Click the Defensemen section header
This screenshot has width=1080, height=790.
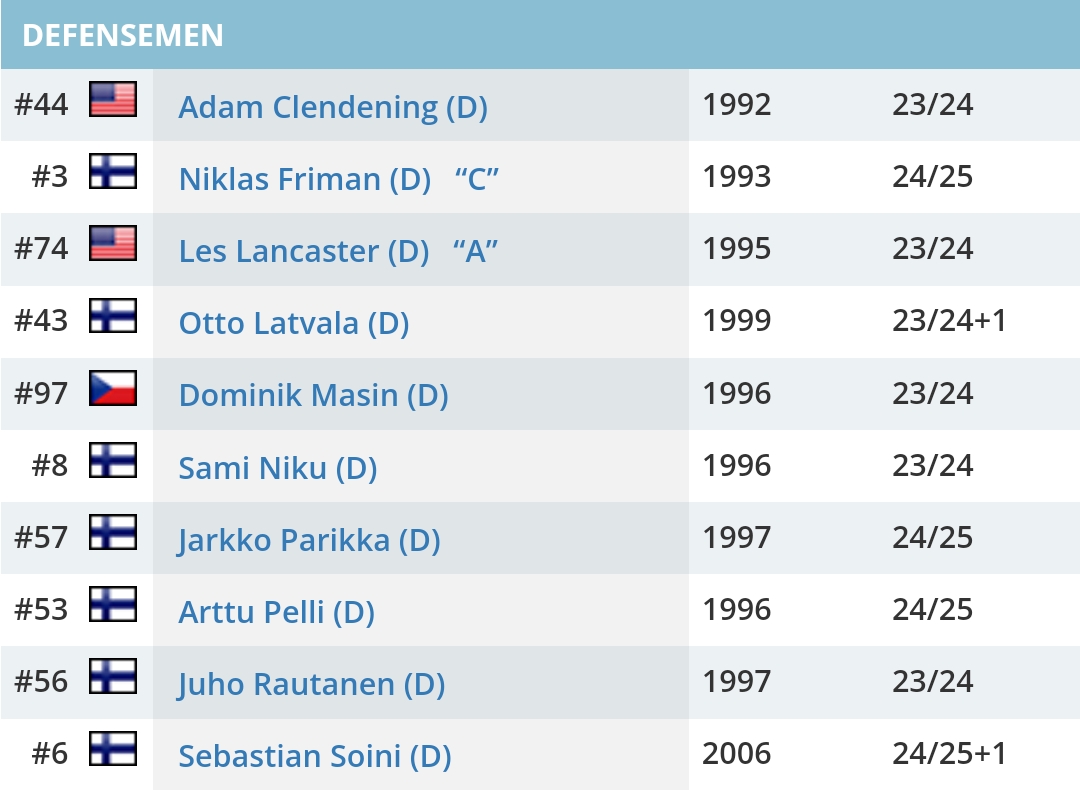point(123,35)
